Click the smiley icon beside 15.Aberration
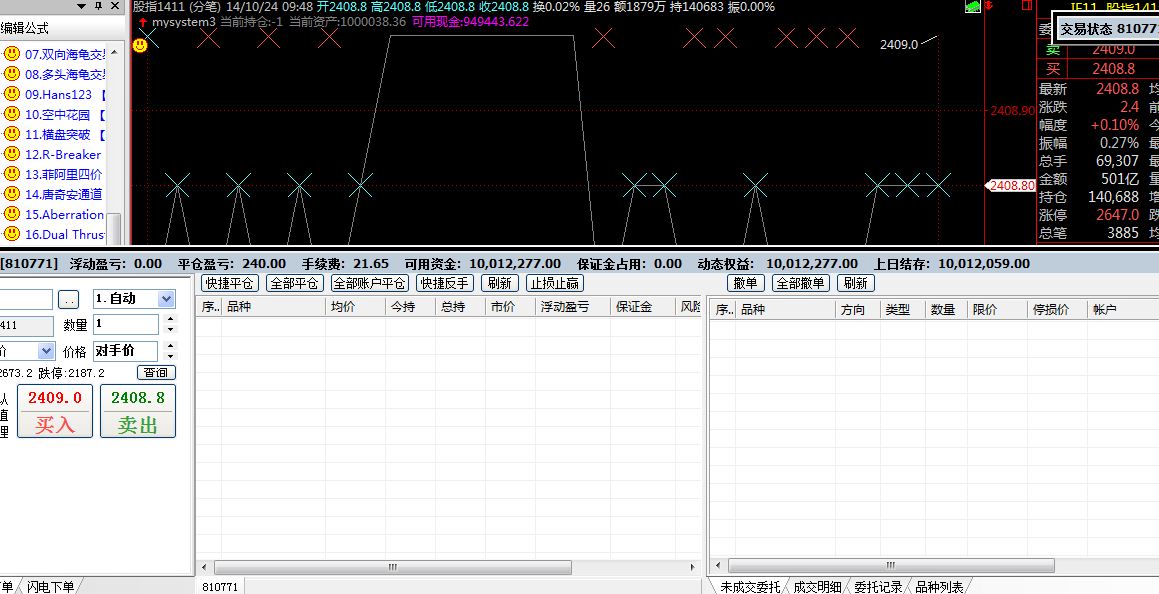 (11, 214)
